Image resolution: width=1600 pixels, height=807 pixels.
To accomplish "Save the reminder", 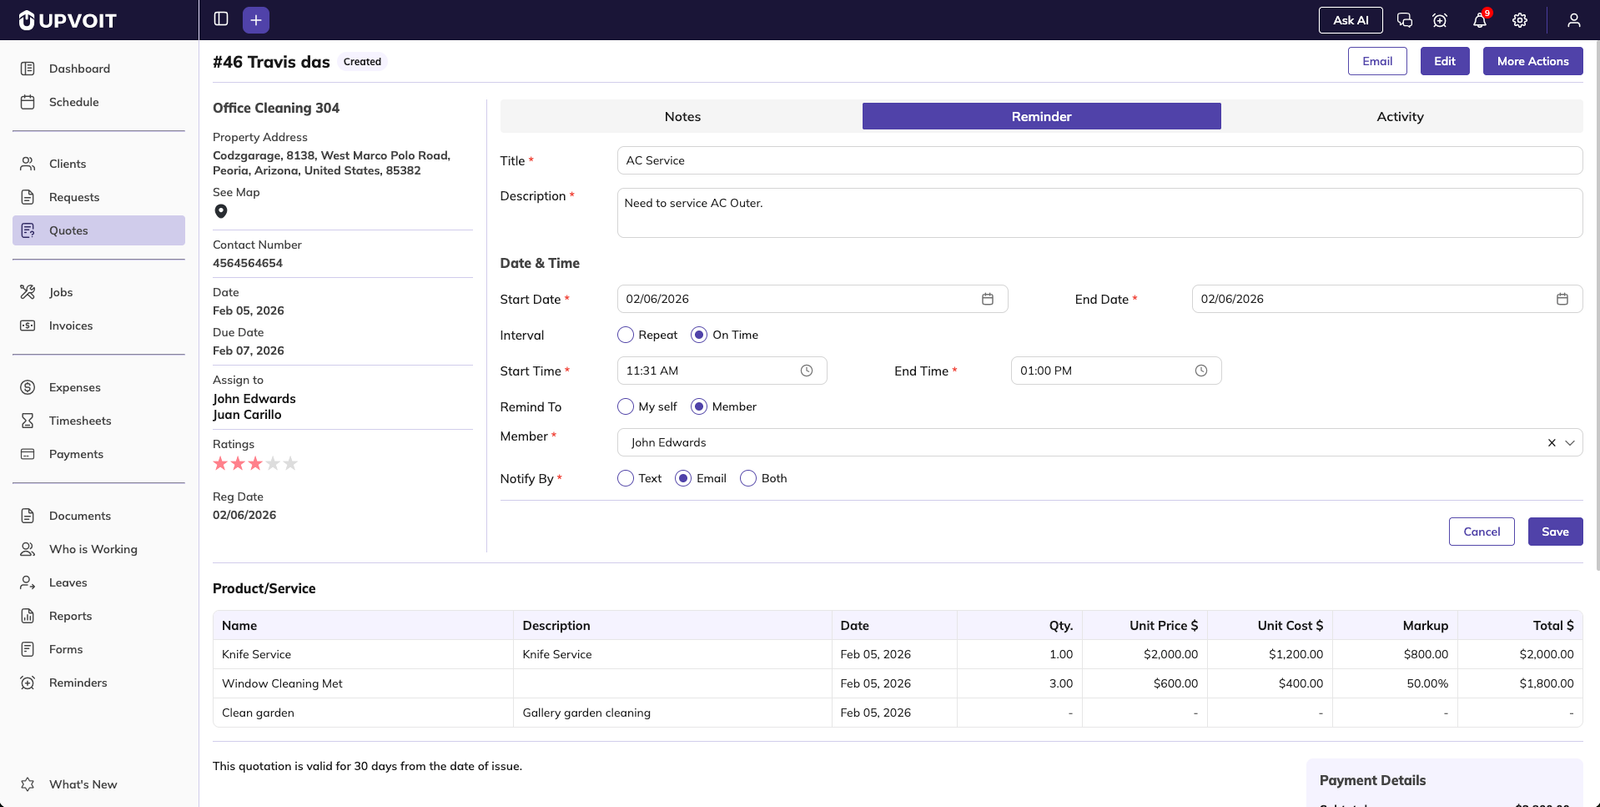I will point(1554,532).
